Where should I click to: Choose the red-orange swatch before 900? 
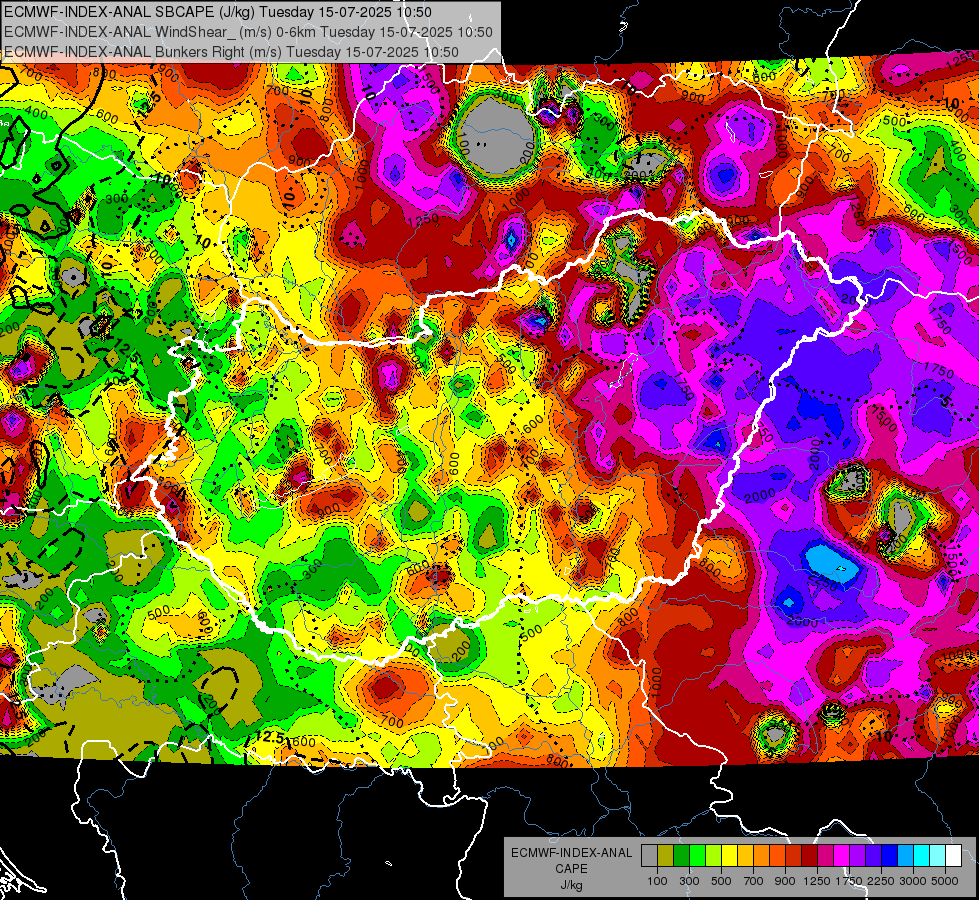tap(777, 856)
